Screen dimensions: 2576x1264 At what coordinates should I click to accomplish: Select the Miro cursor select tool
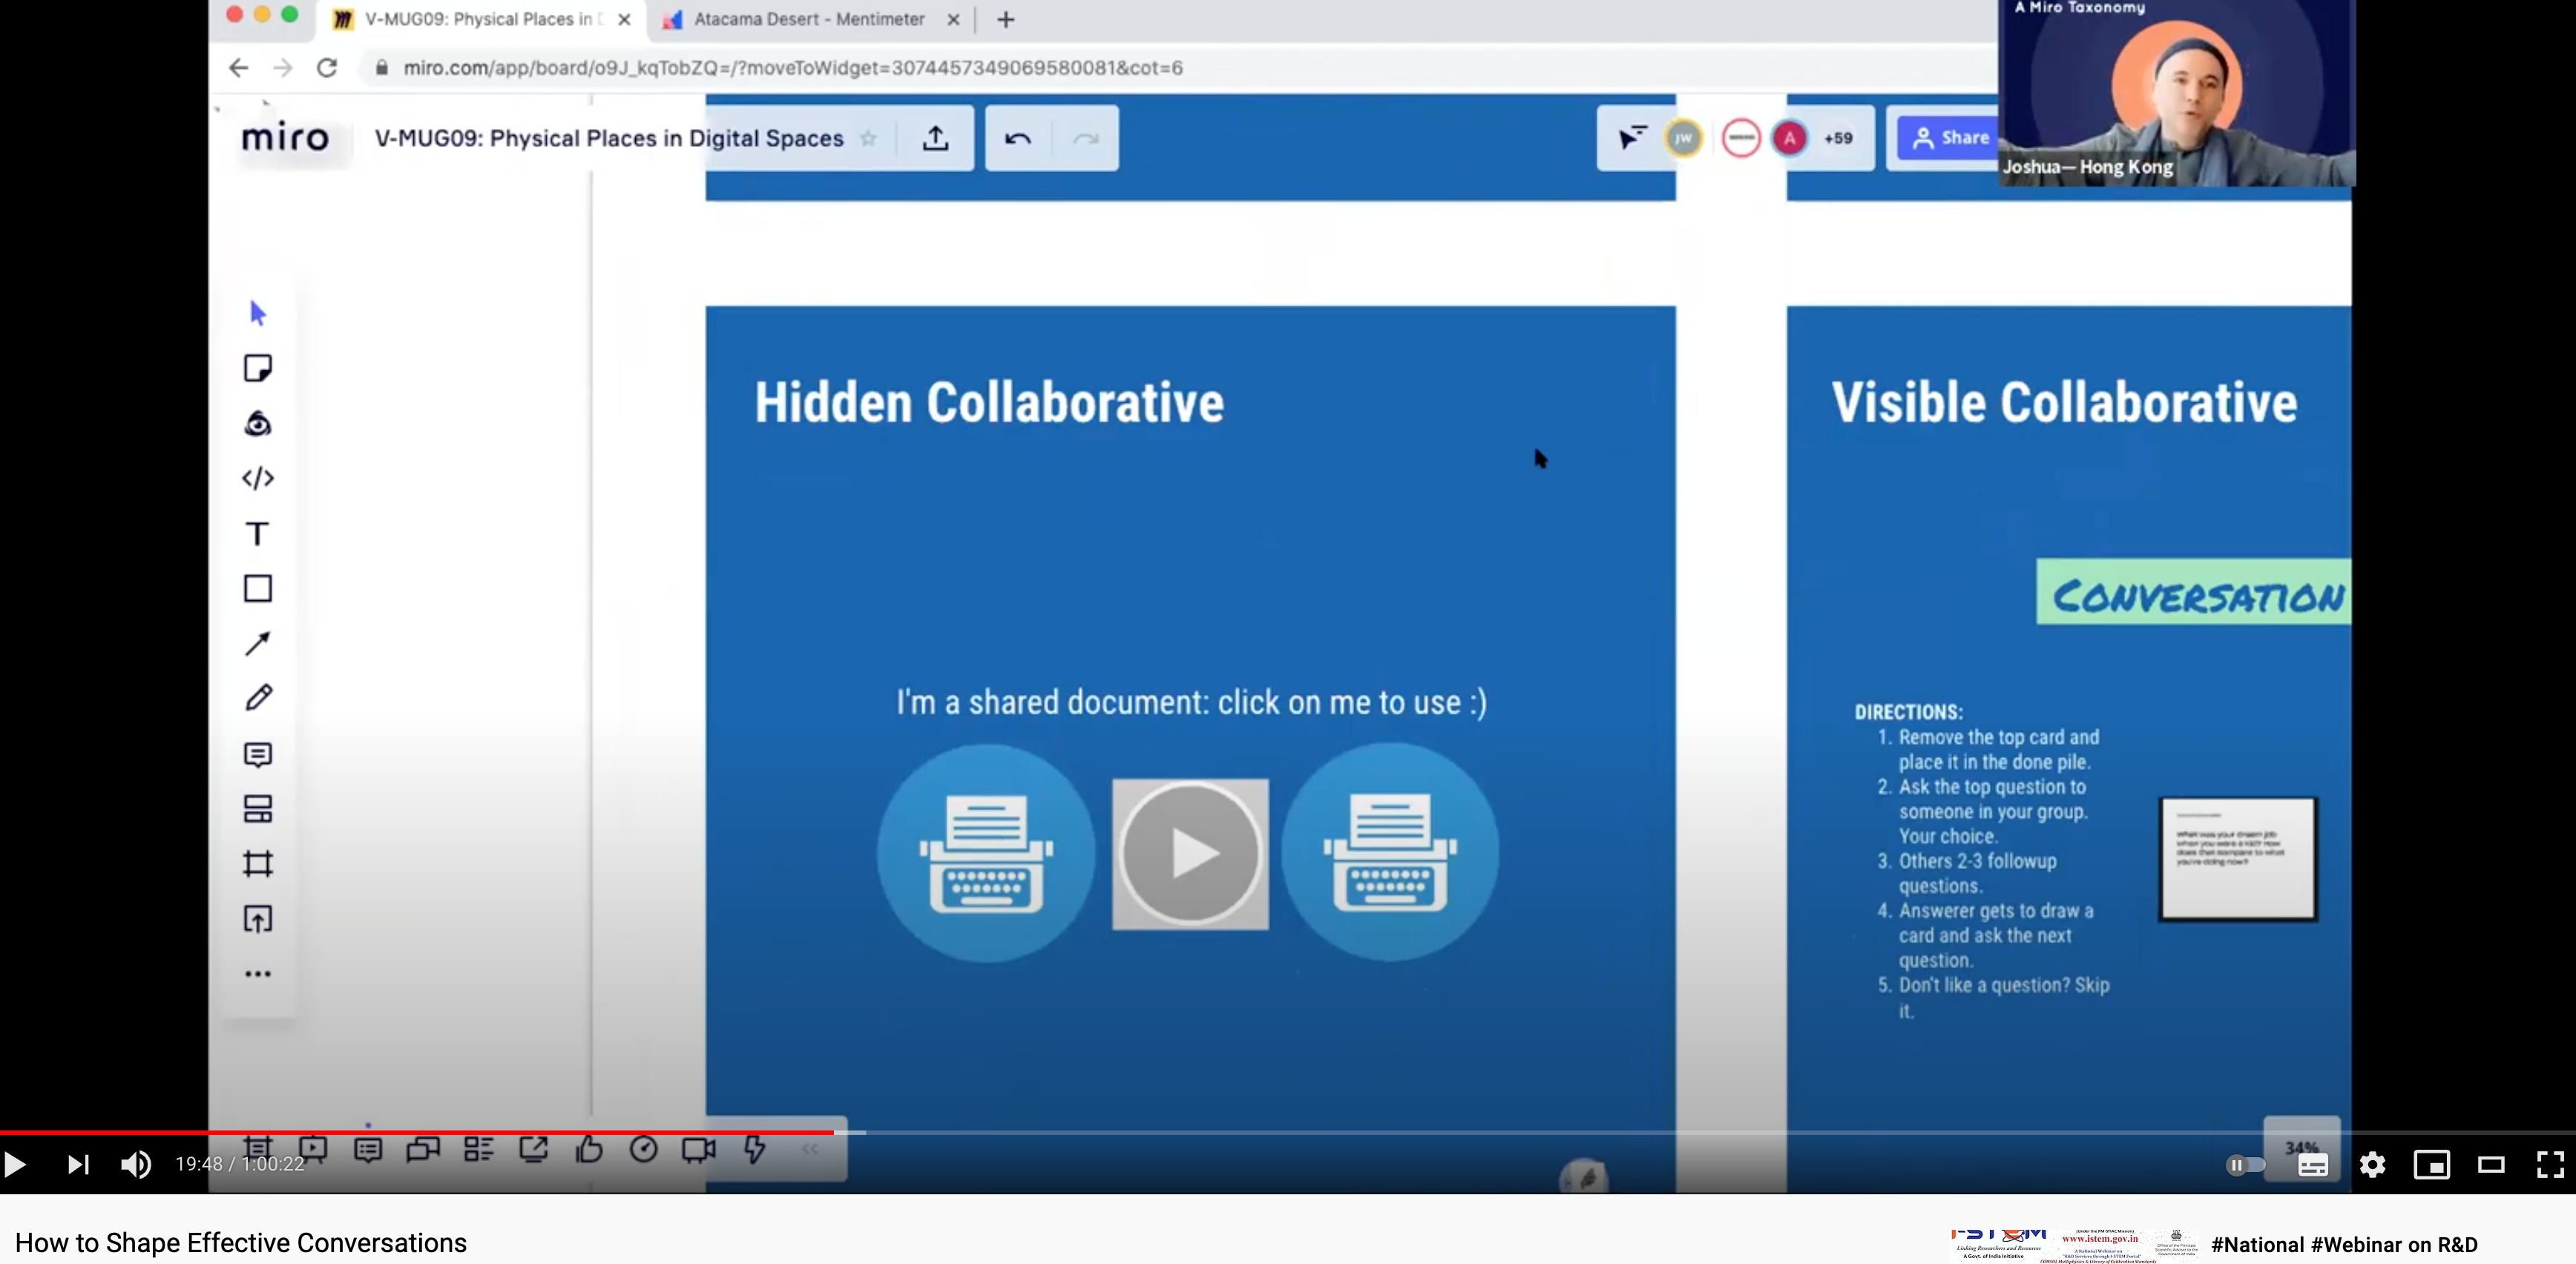(x=258, y=313)
